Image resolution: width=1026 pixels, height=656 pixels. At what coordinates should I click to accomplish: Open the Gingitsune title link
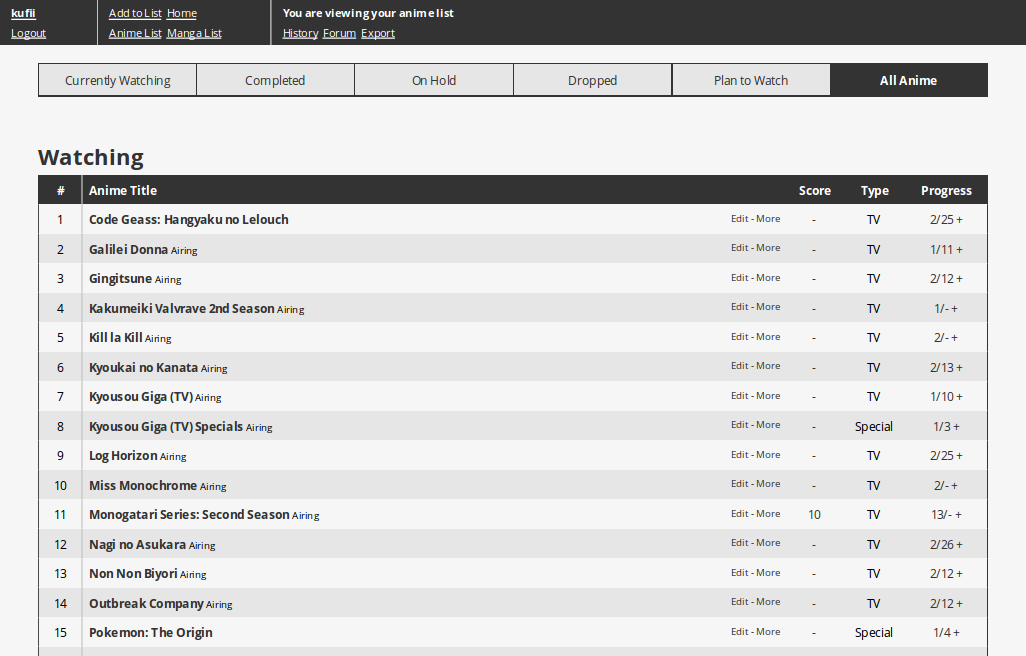click(120, 279)
